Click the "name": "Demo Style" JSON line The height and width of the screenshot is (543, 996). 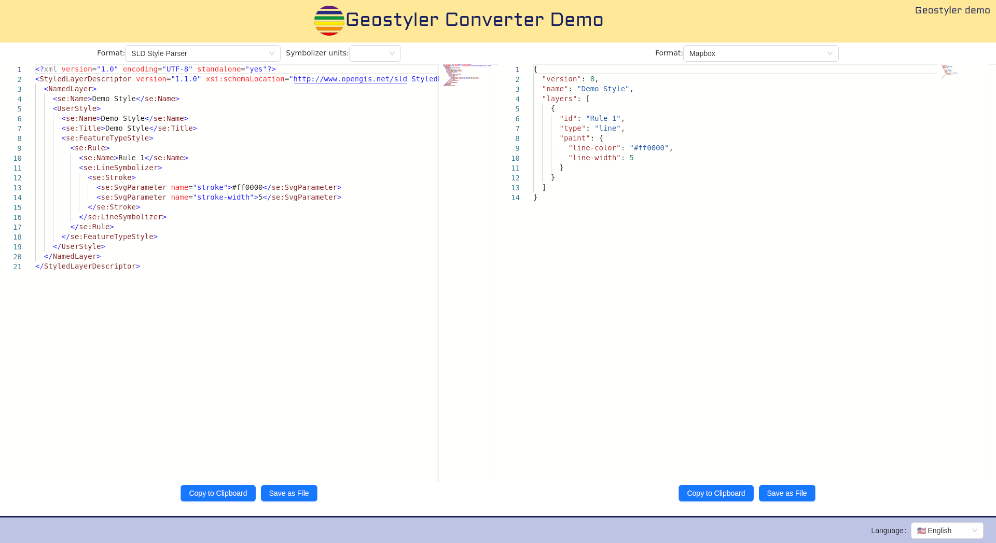pyautogui.click(x=588, y=89)
